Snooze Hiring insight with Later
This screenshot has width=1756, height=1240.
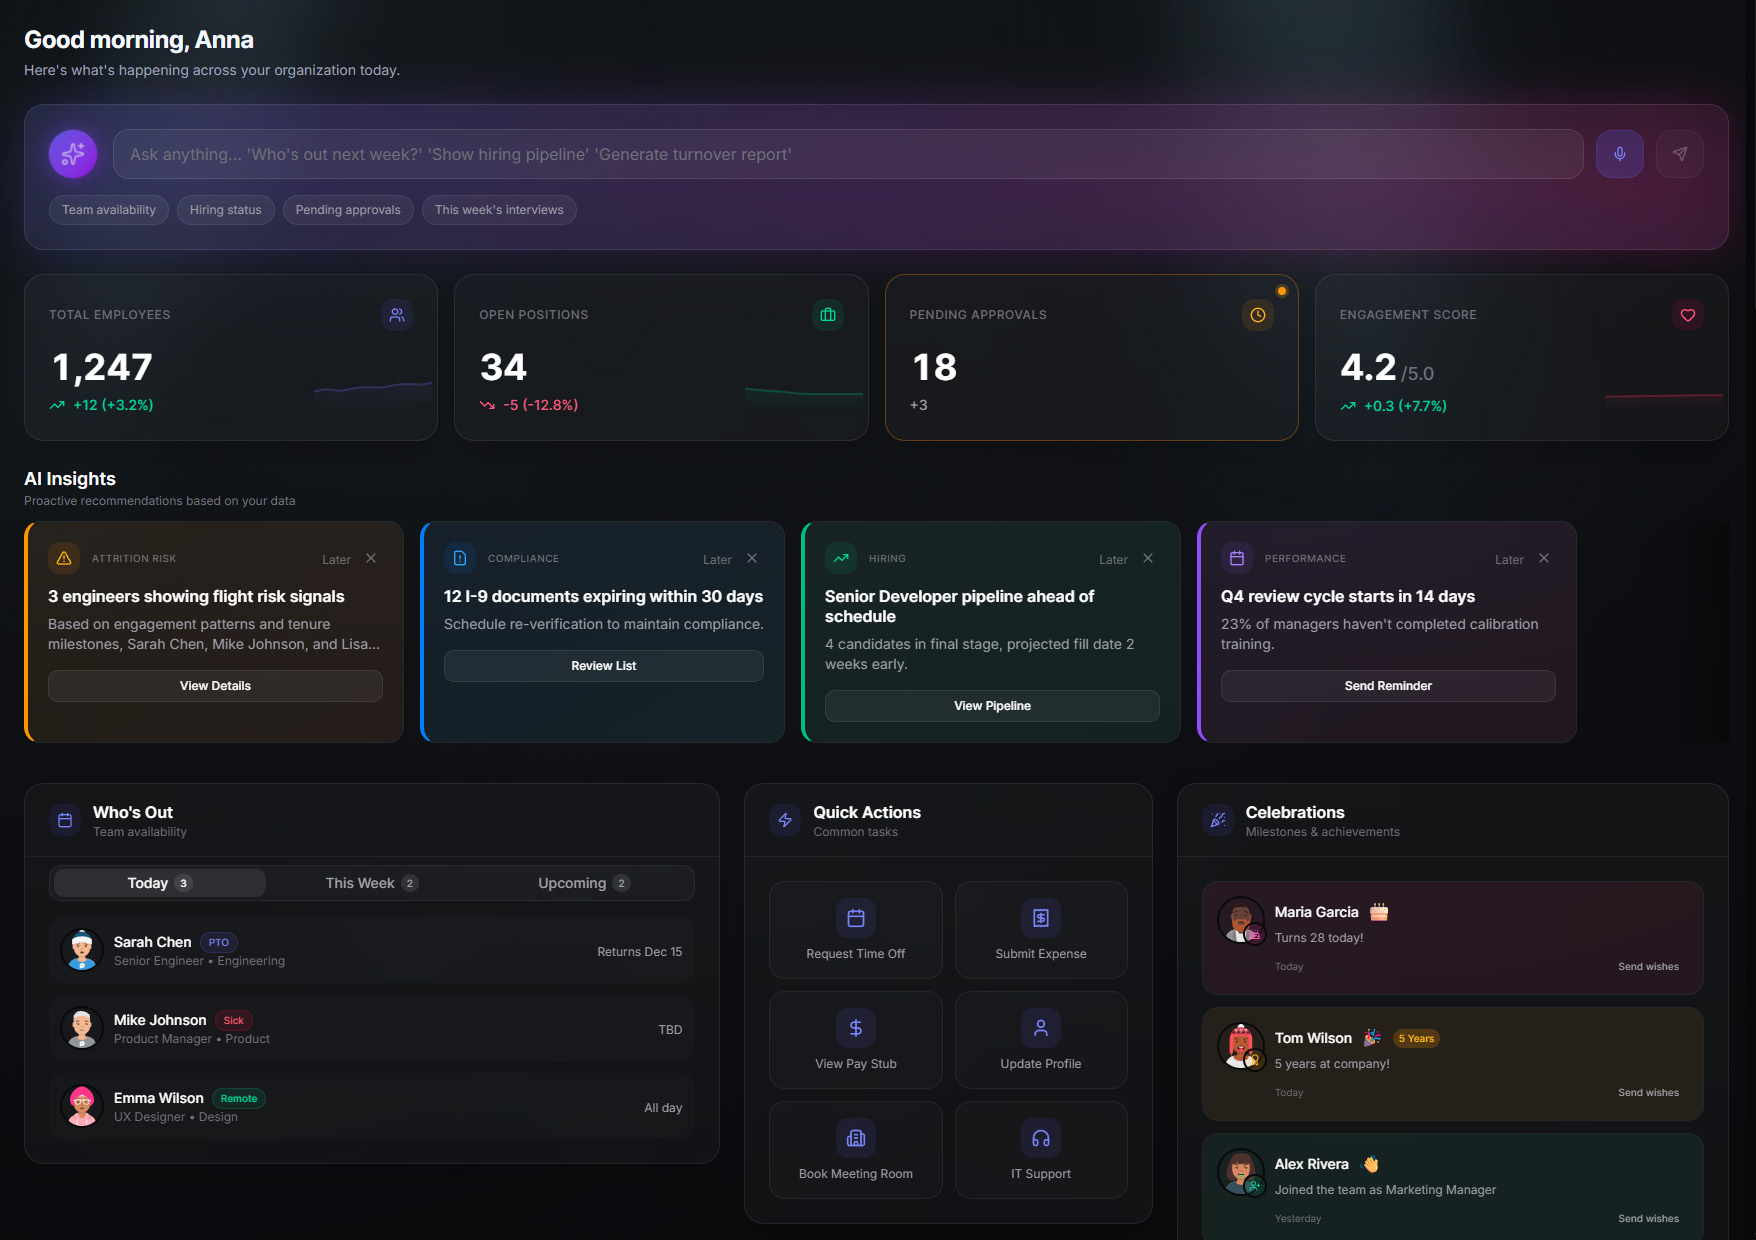coord(1112,560)
